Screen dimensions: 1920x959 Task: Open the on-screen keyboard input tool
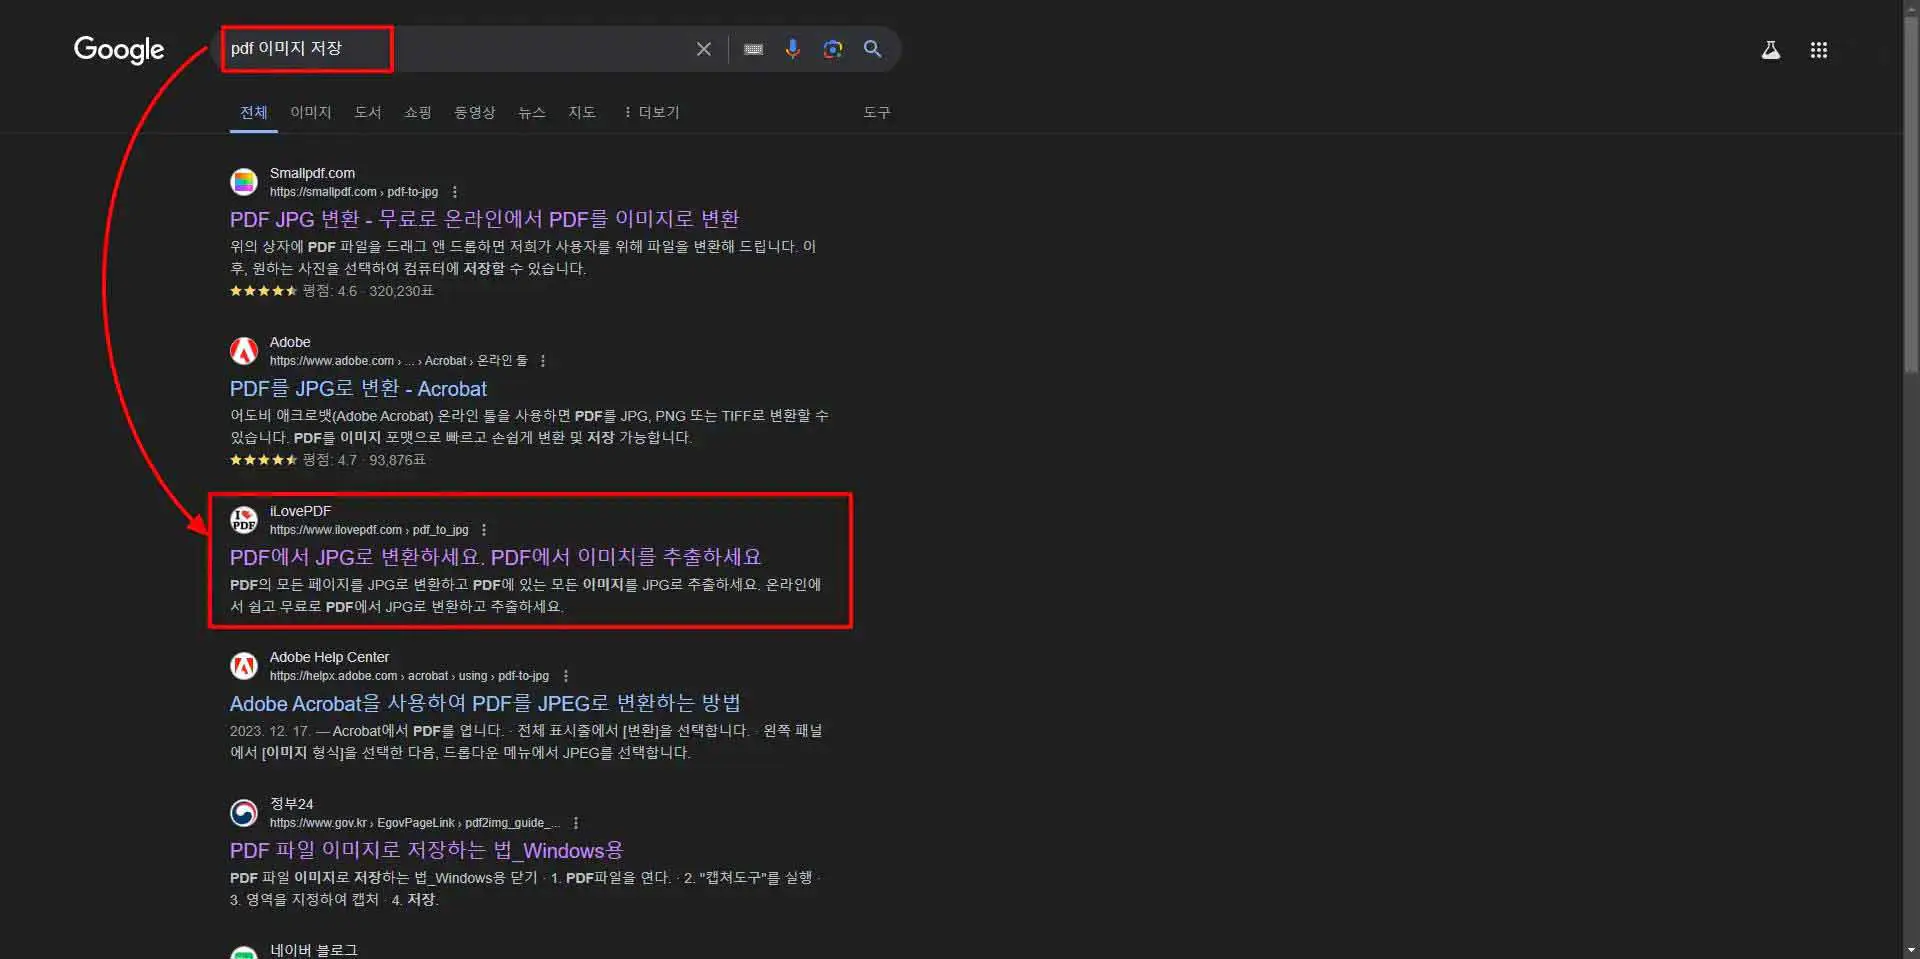click(x=754, y=49)
